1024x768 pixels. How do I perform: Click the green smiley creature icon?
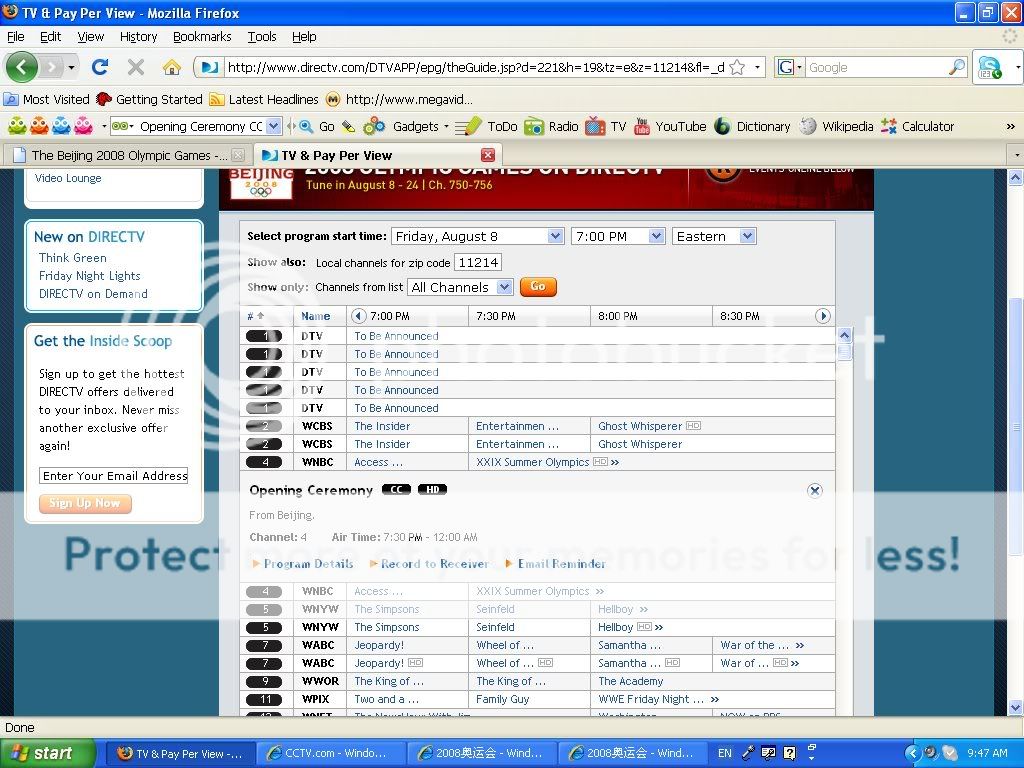click(18, 125)
